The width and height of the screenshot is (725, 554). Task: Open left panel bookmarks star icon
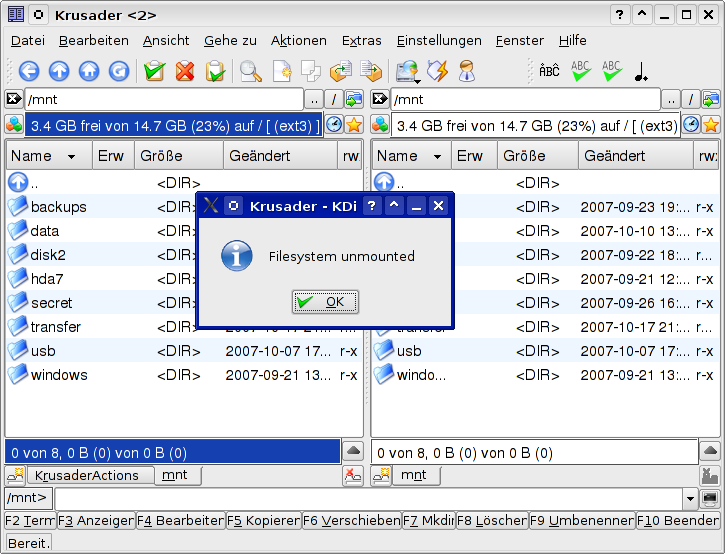(x=354, y=125)
